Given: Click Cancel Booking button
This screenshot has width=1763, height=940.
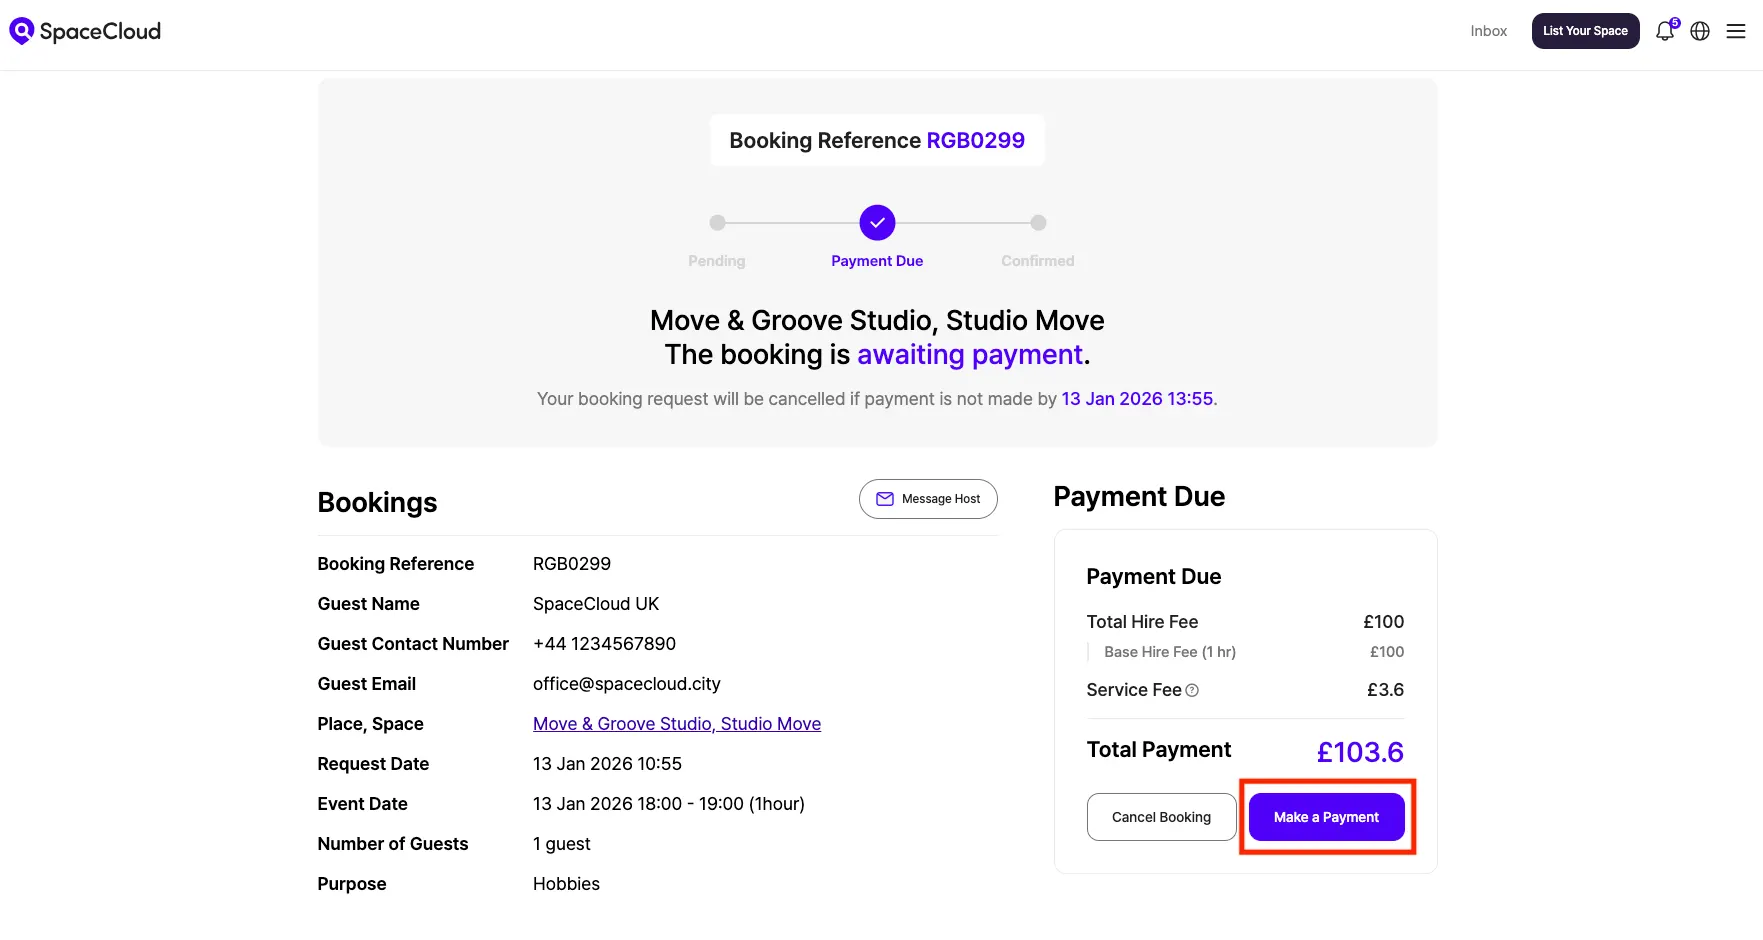Looking at the screenshot, I should point(1161,817).
